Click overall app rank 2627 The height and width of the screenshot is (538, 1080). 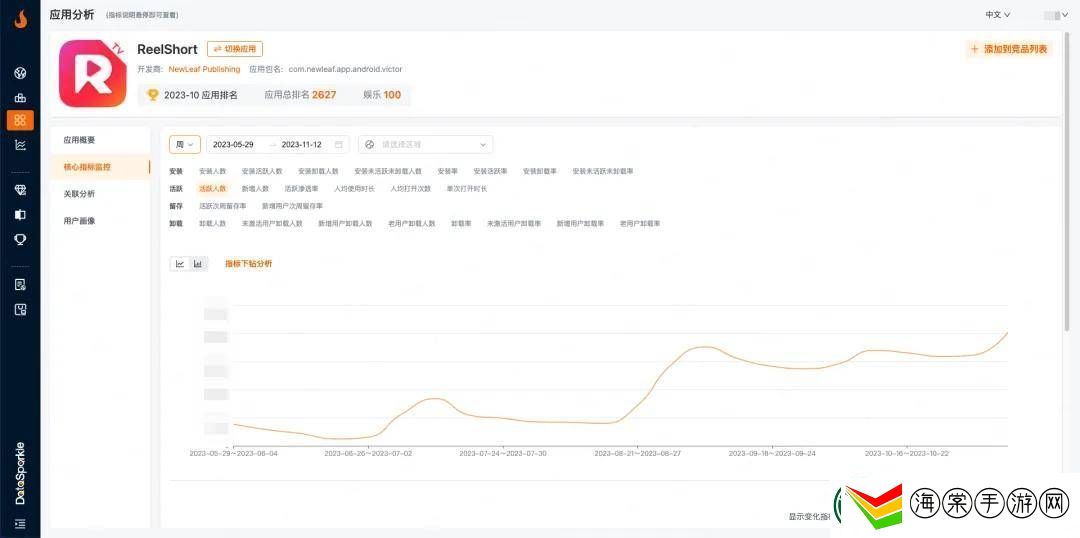click(x=300, y=95)
